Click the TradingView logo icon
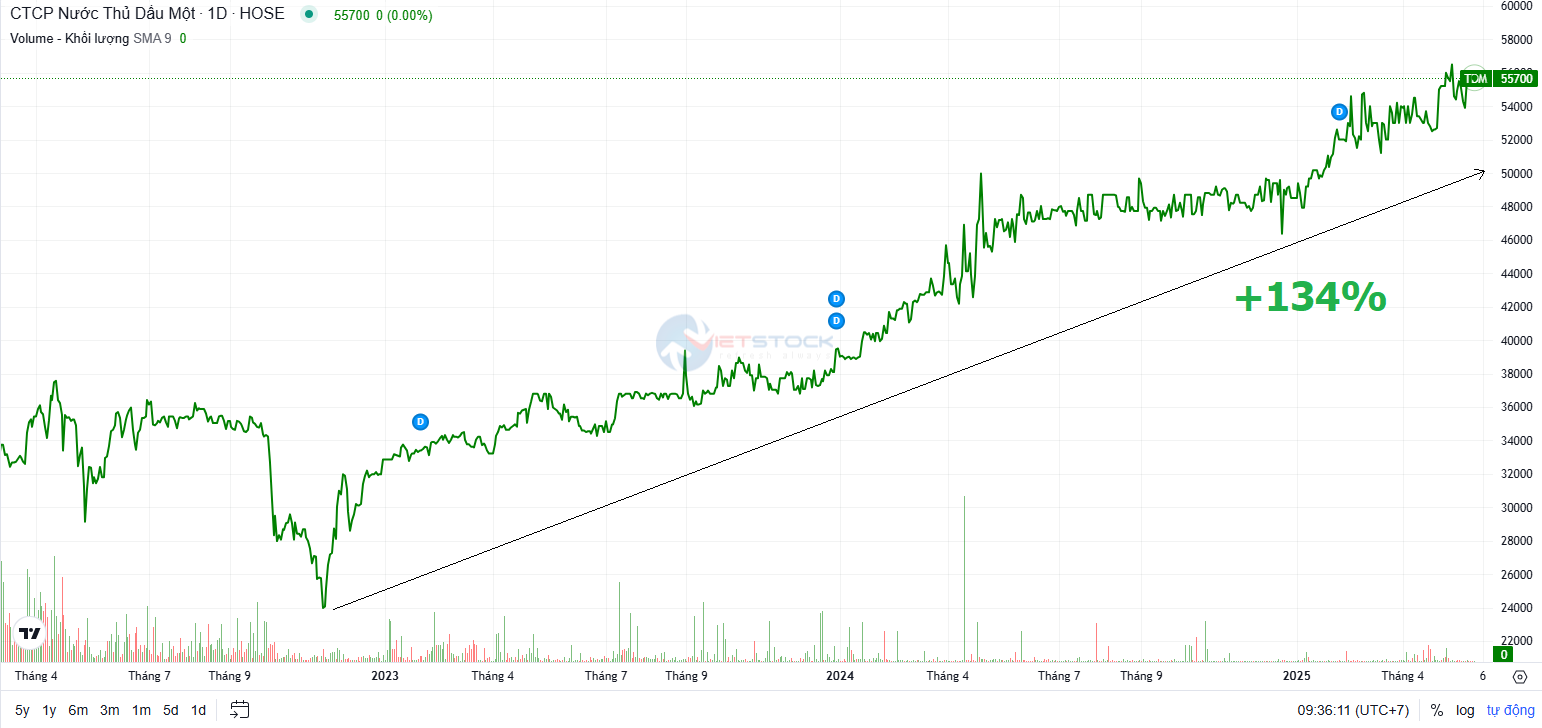1542x728 pixels. point(29,633)
